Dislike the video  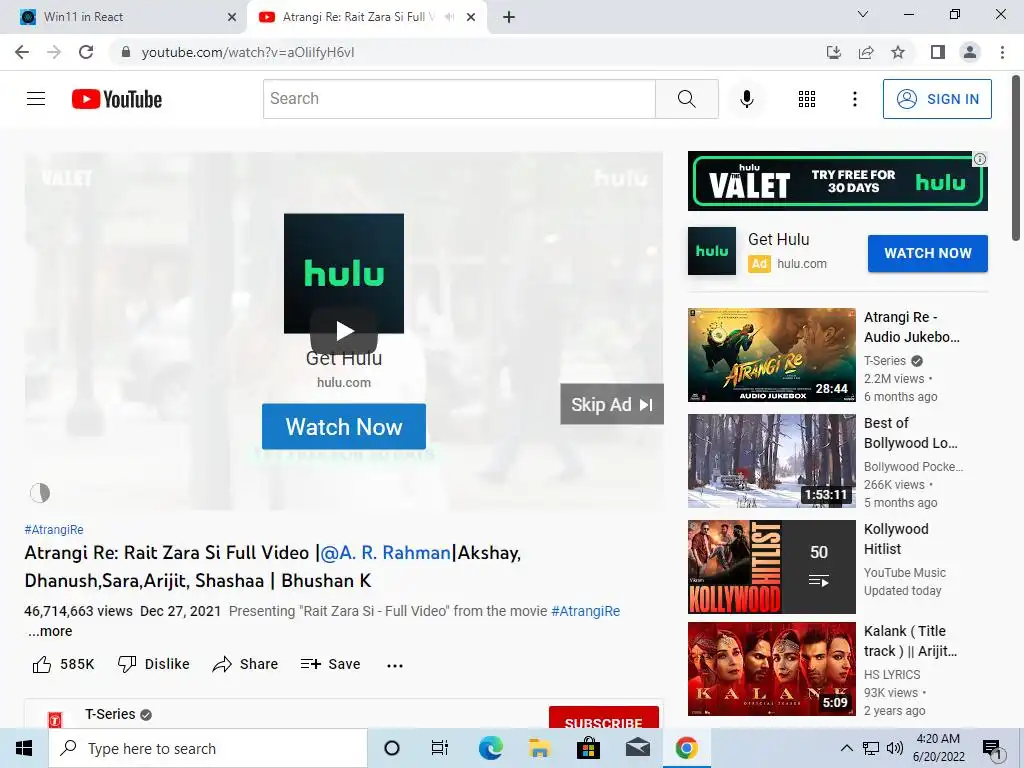pos(153,664)
